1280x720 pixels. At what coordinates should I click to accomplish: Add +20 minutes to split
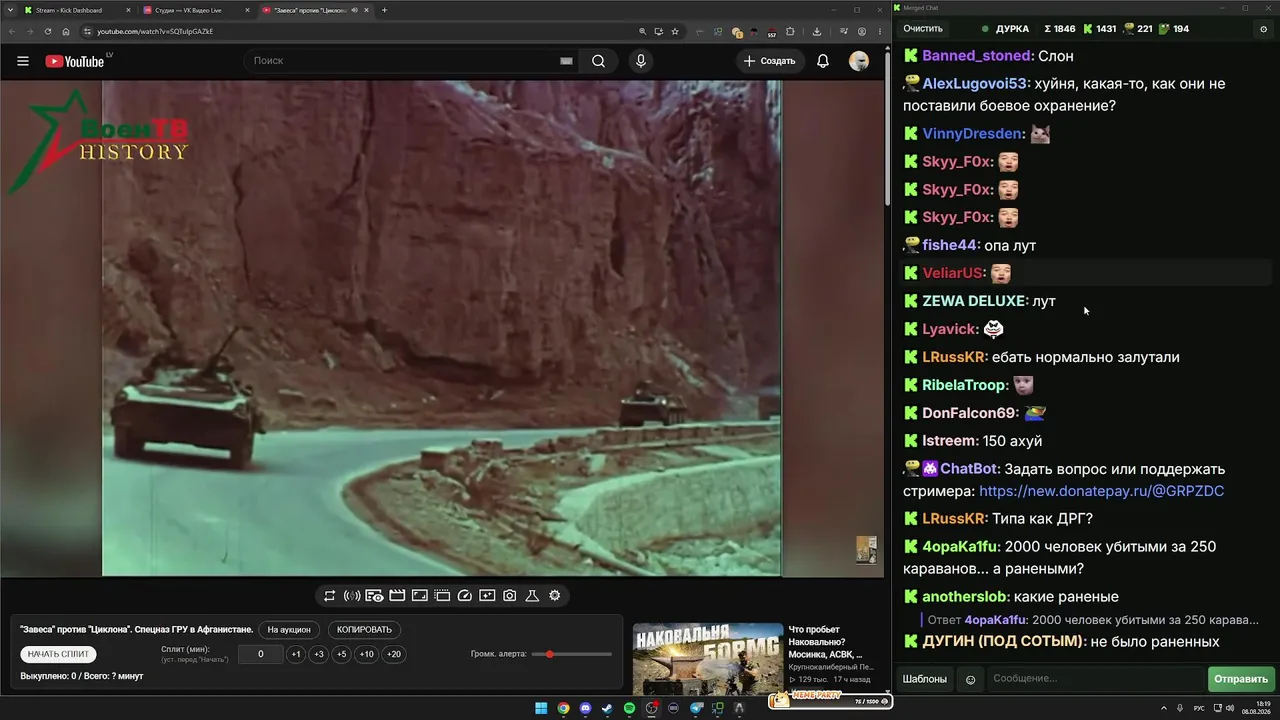tap(394, 654)
